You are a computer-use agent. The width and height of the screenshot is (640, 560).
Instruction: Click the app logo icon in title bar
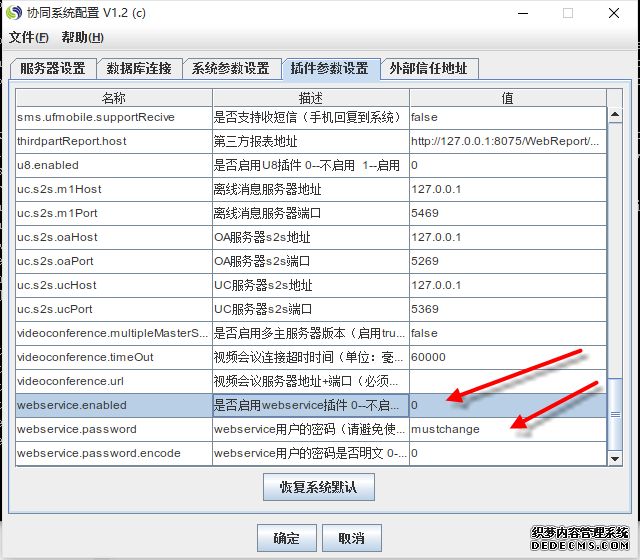(13, 13)
